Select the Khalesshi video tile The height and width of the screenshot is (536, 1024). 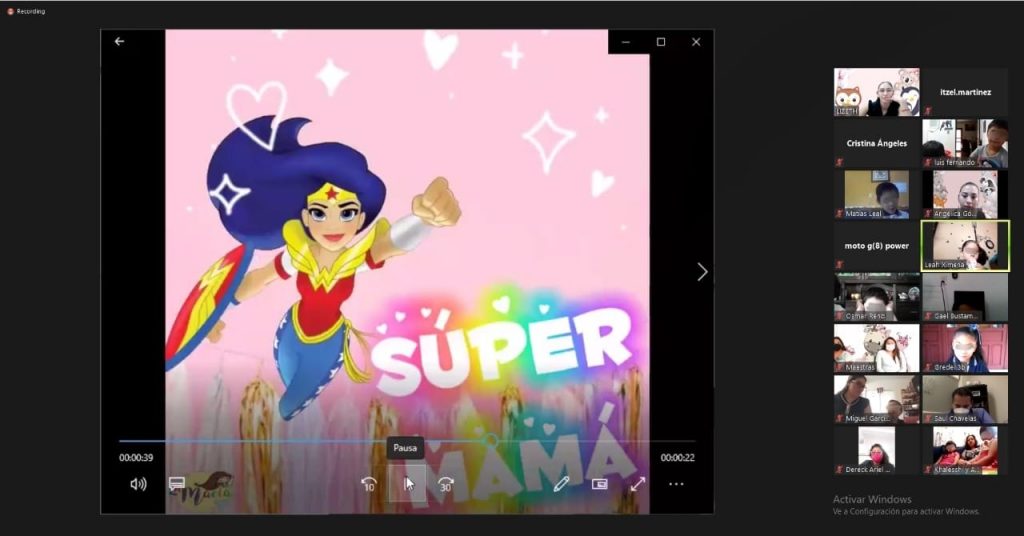tap(965, 450)
